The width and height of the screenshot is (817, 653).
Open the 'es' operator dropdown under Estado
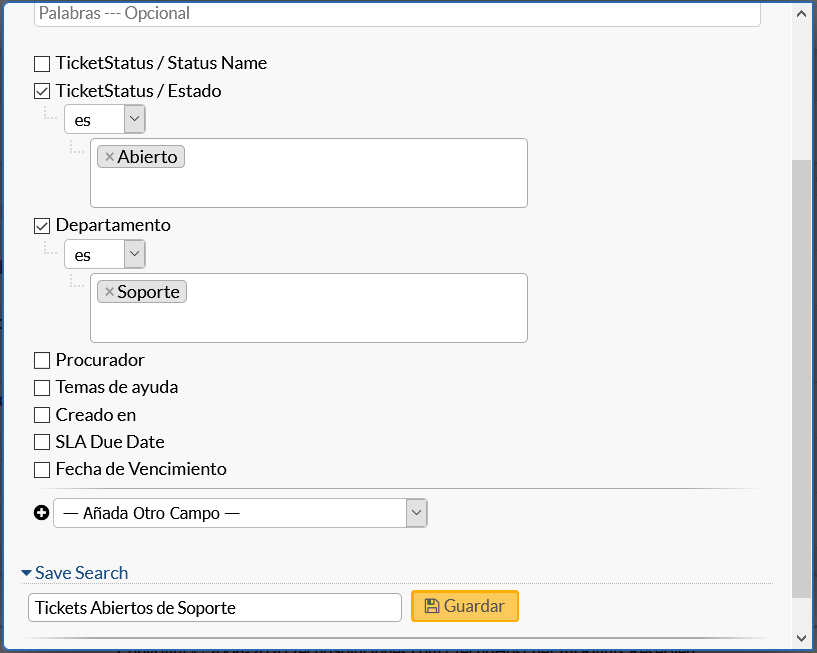tap(105, 120)
